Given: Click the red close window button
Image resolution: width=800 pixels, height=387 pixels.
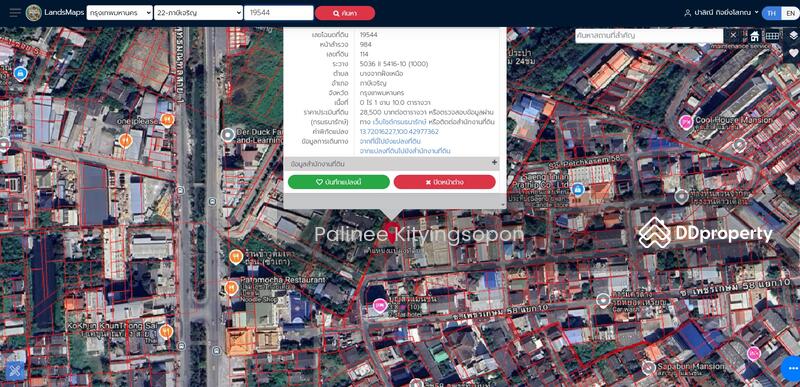Looking at the screenshot, I should [x=444, y=182].
